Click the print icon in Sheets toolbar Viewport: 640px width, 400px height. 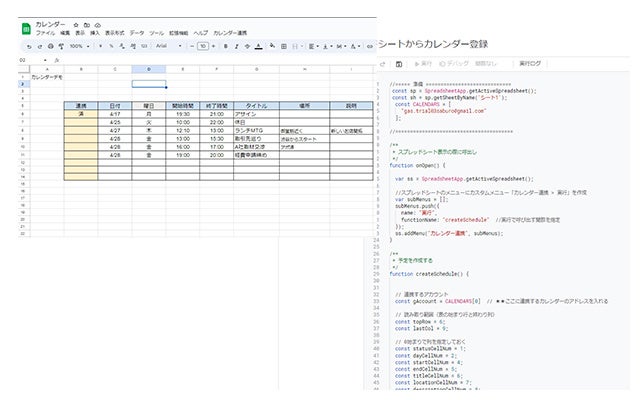point(51,46)
